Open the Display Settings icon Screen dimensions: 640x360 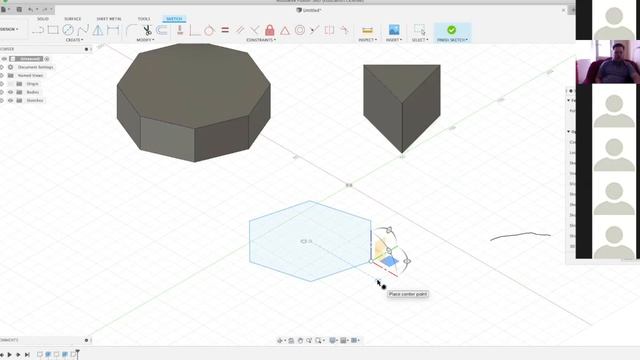333,340
